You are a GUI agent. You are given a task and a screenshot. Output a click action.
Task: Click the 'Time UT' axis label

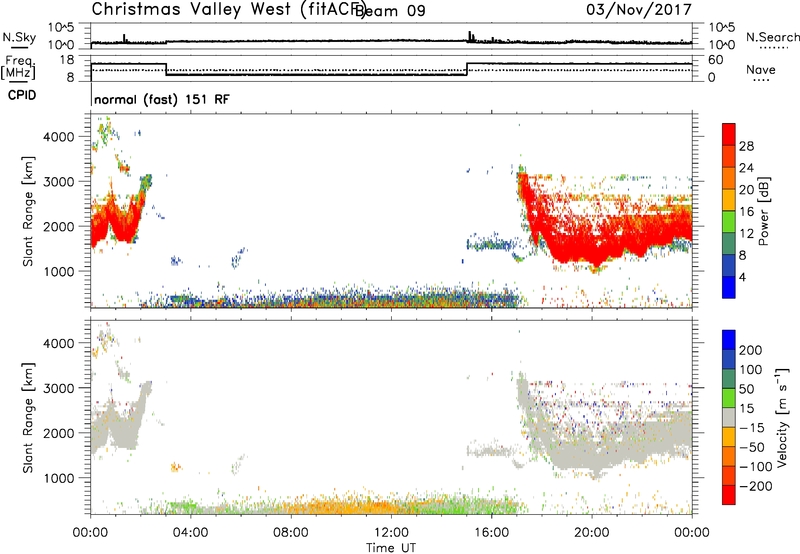pyautogui.click(x=391, y=548)
